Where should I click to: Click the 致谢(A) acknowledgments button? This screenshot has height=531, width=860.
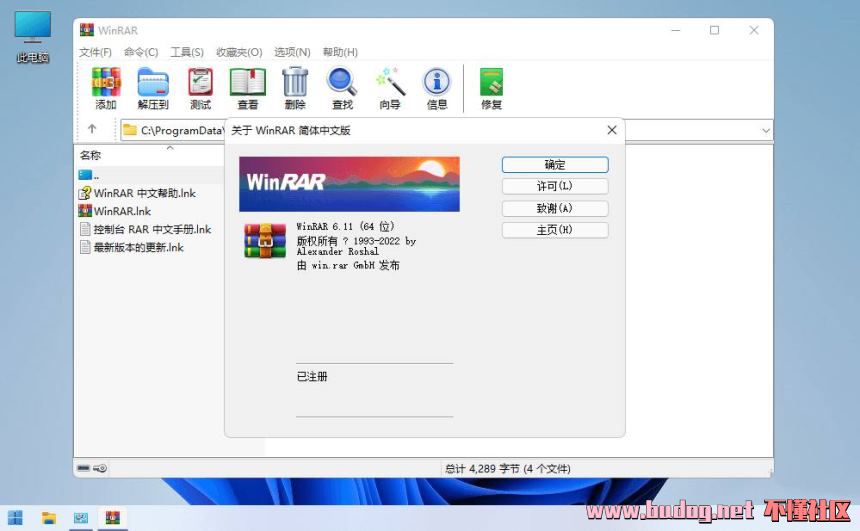coord(554,208)
